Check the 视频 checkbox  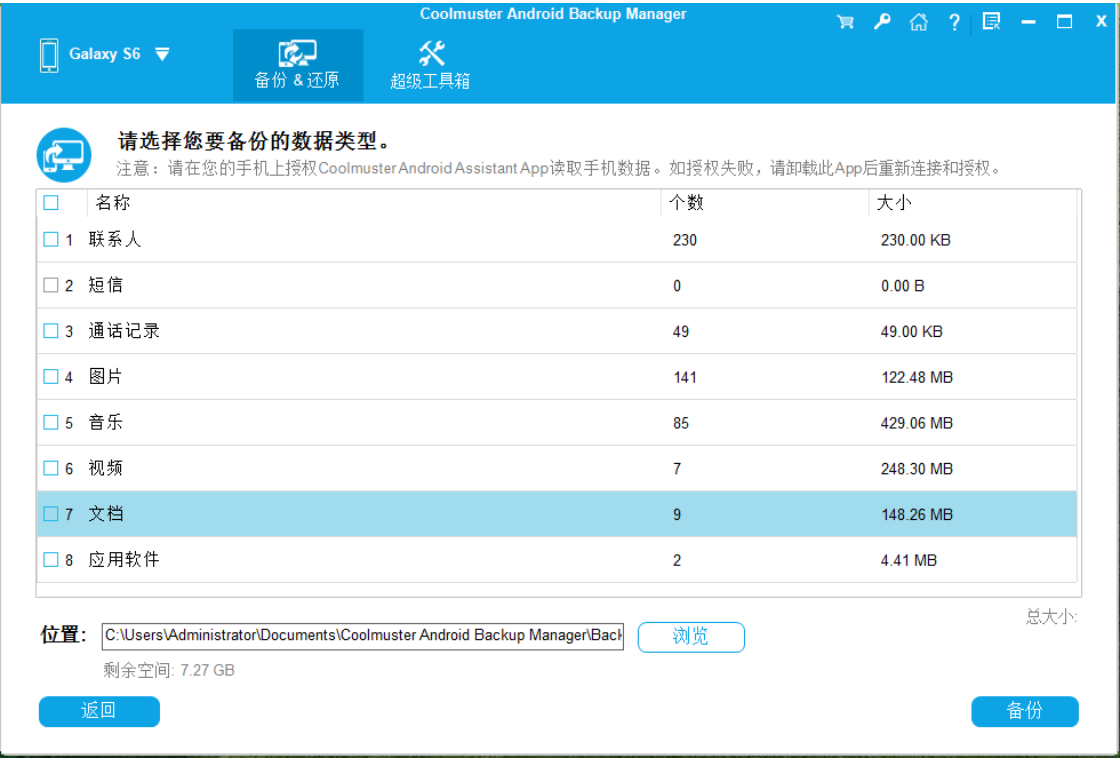[51, 468]
